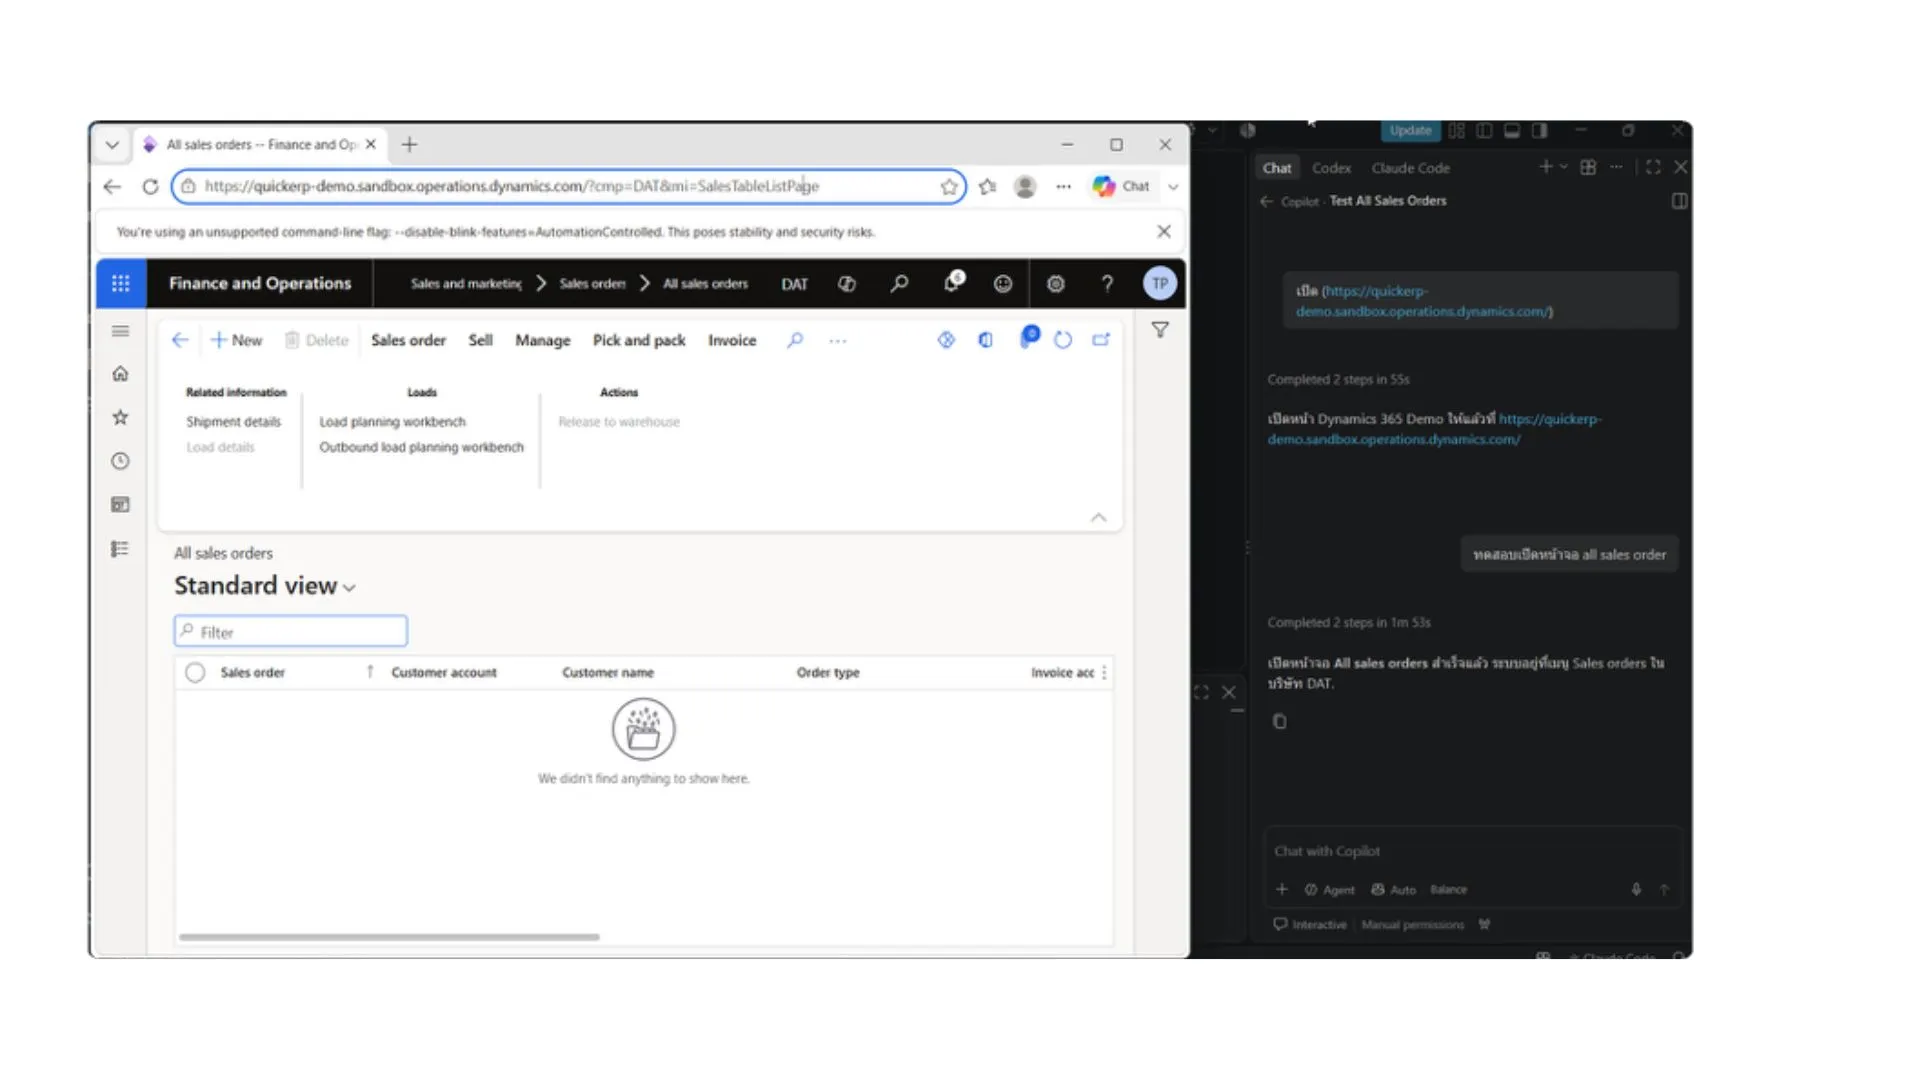Open the Dynamics app launcher waffle icon
Viewport: 1920px width, 1080px height.
coord(121,284)
